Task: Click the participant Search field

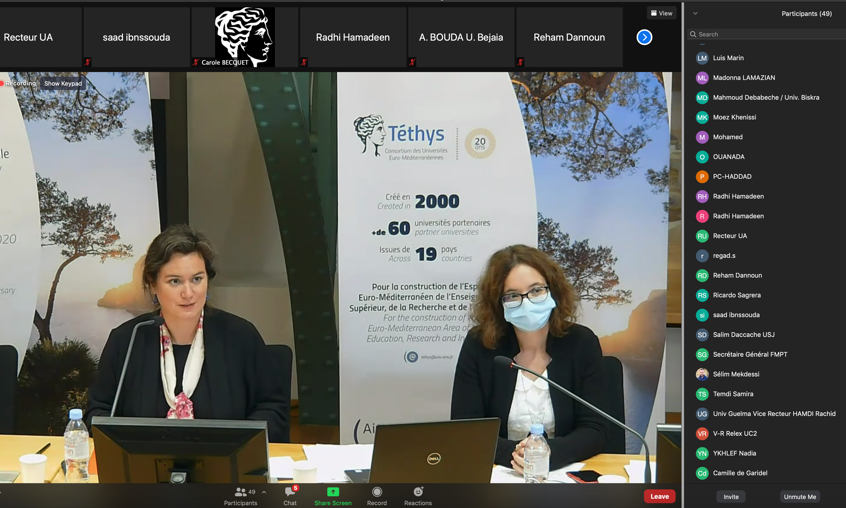Action: coord(765,34)
